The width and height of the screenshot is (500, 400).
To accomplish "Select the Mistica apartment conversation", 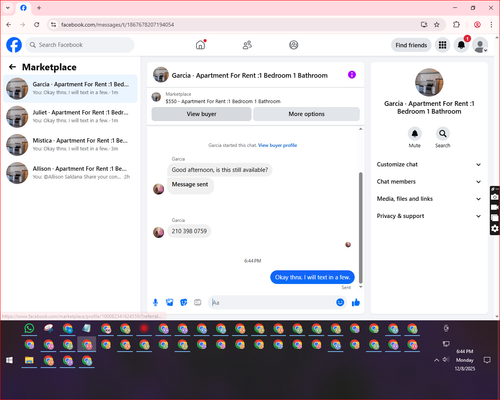I will pyautogui.click(x=70, y=145).
